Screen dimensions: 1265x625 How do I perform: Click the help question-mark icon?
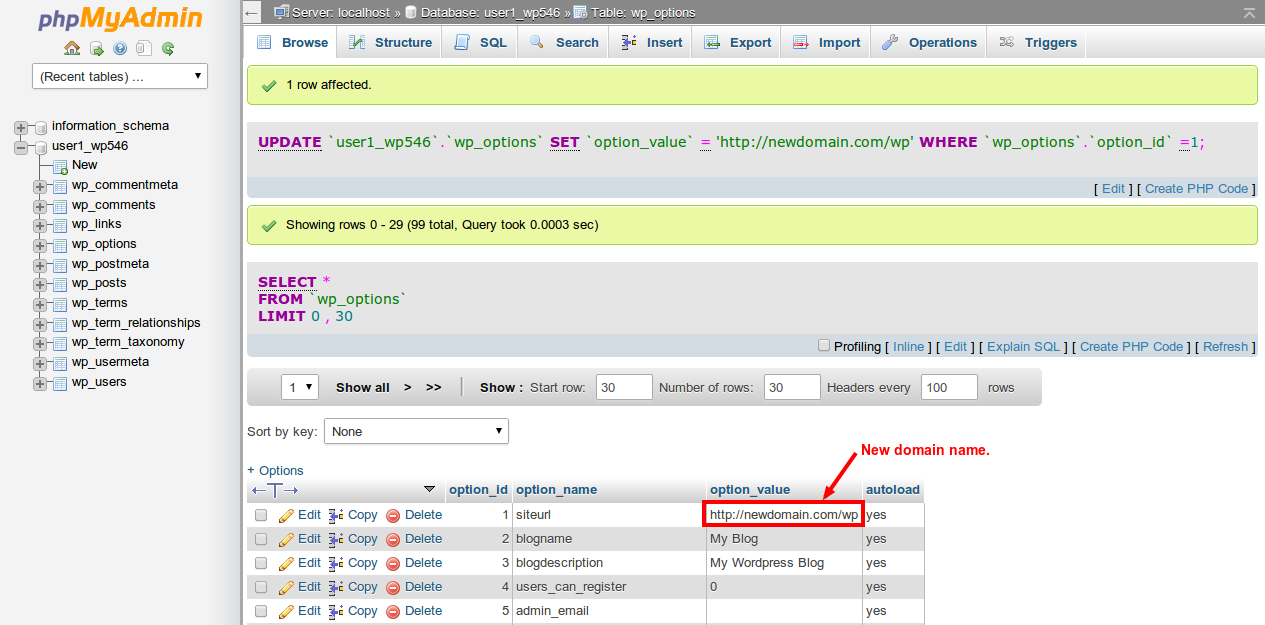119,48
